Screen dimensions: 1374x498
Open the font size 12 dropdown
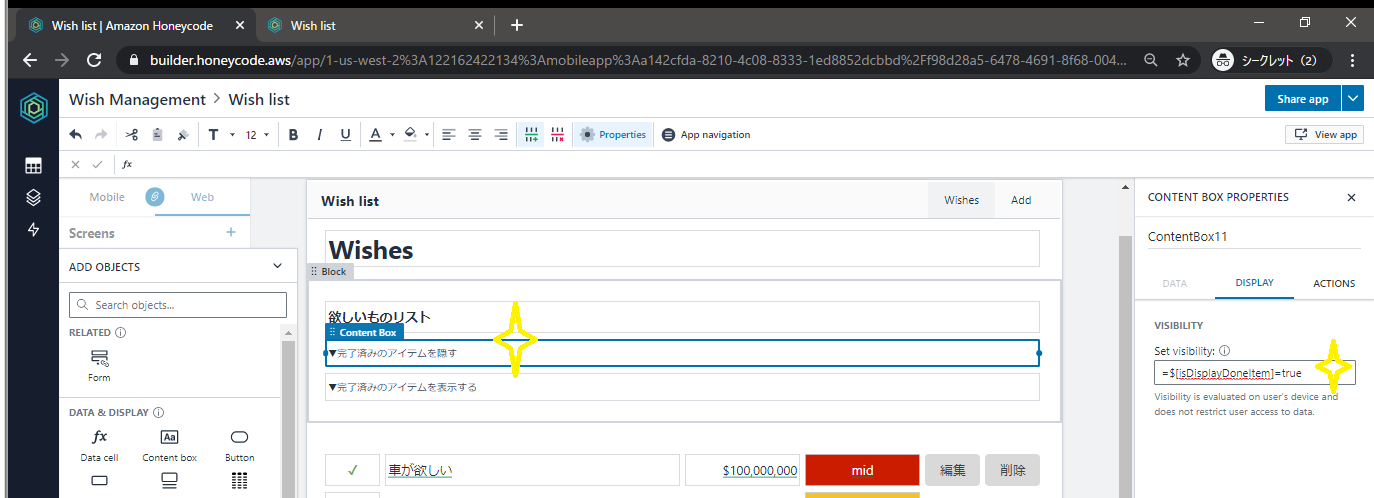pos(258,134)
